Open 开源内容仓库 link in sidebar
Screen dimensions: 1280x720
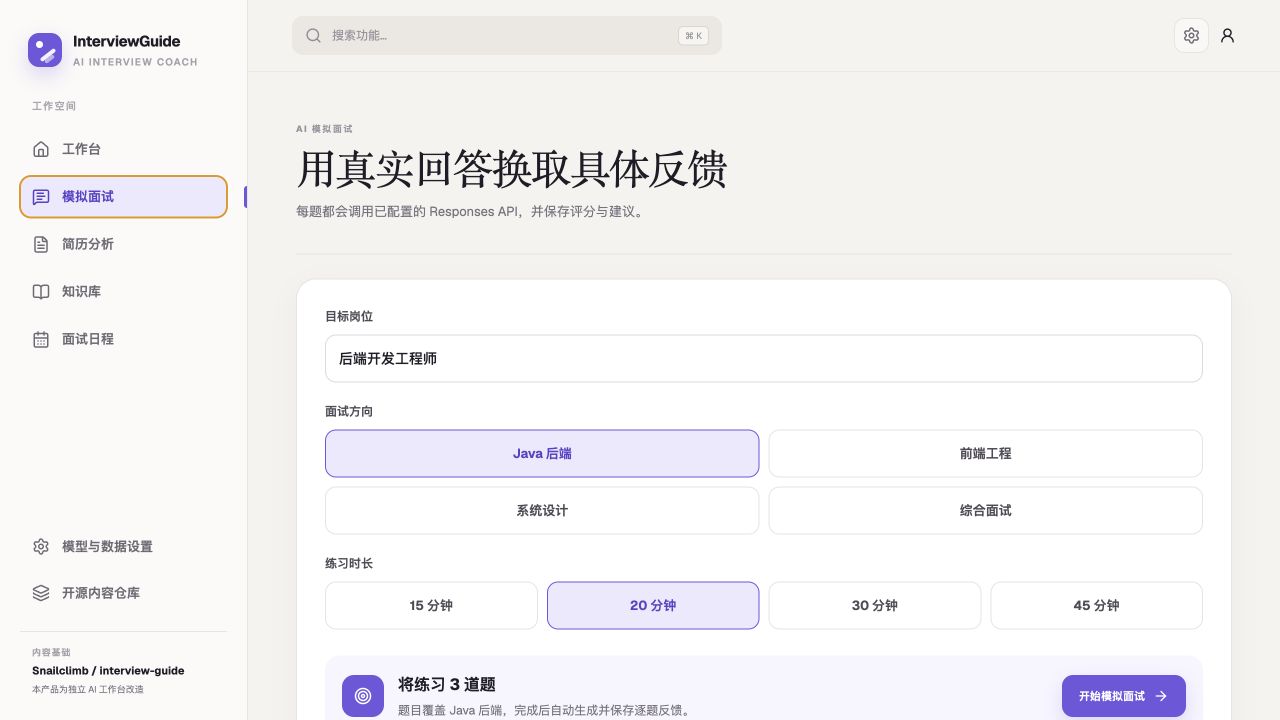[x=123, y=593]
